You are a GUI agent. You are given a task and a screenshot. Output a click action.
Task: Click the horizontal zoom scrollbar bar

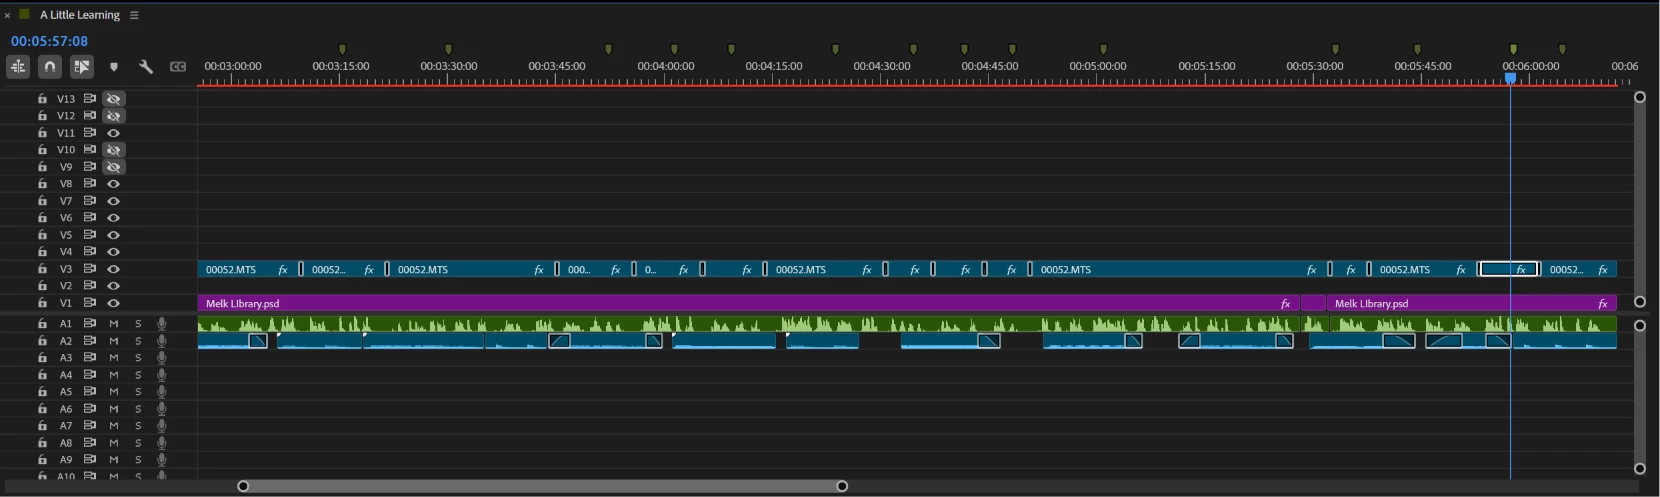[543, 486]
